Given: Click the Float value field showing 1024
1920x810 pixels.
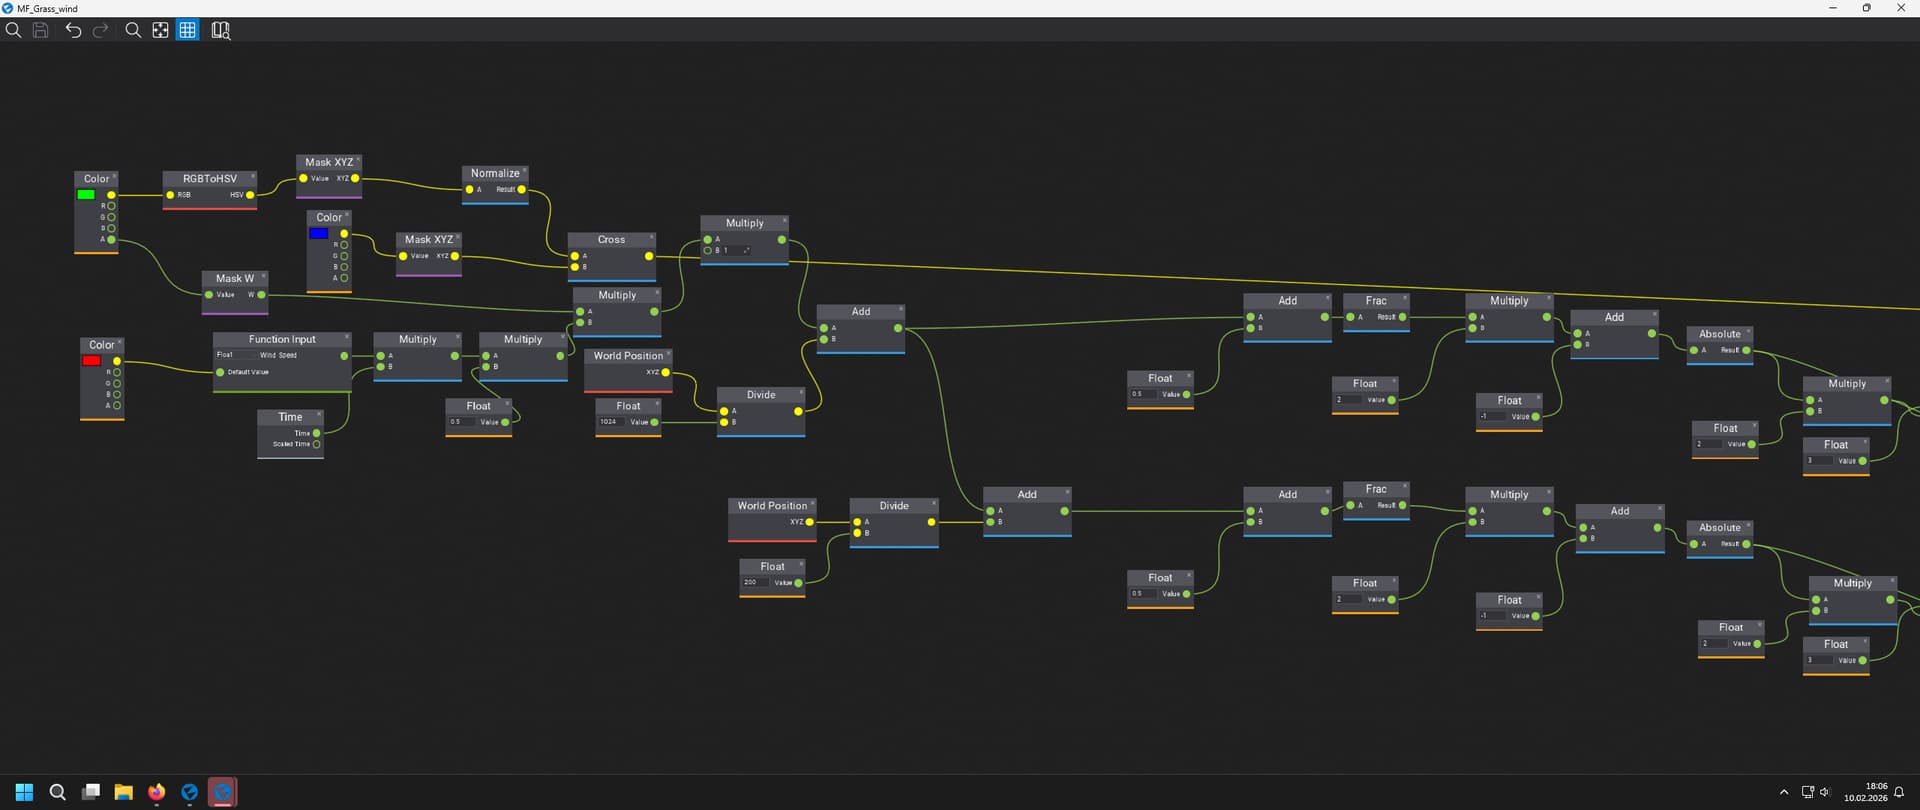Looking at the screenshot, I should coord(611,422).
